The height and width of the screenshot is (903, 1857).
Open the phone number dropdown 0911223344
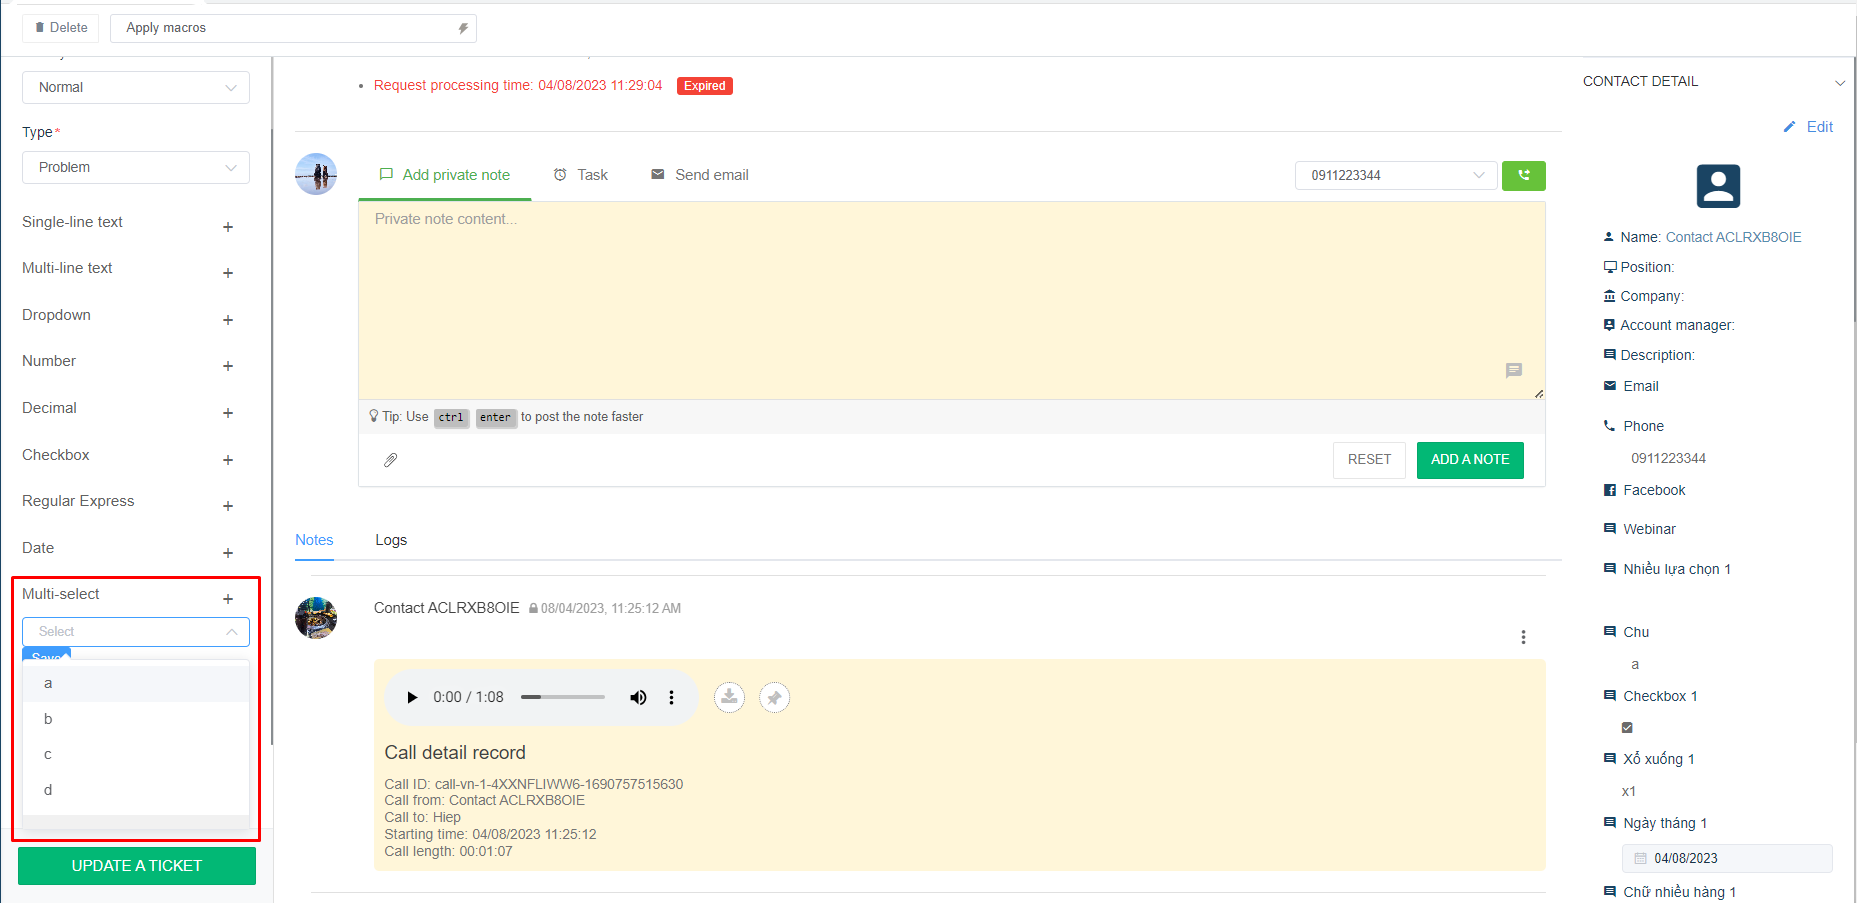pos(1396,176)
